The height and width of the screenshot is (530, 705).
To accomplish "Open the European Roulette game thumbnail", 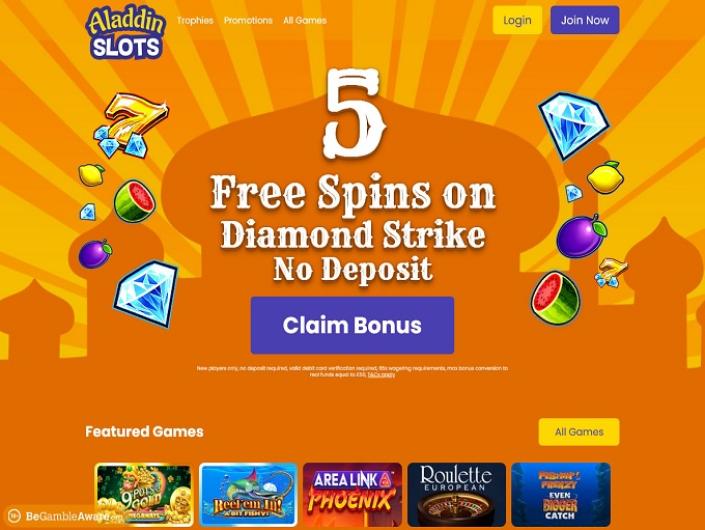I will (x=457, y=494).
